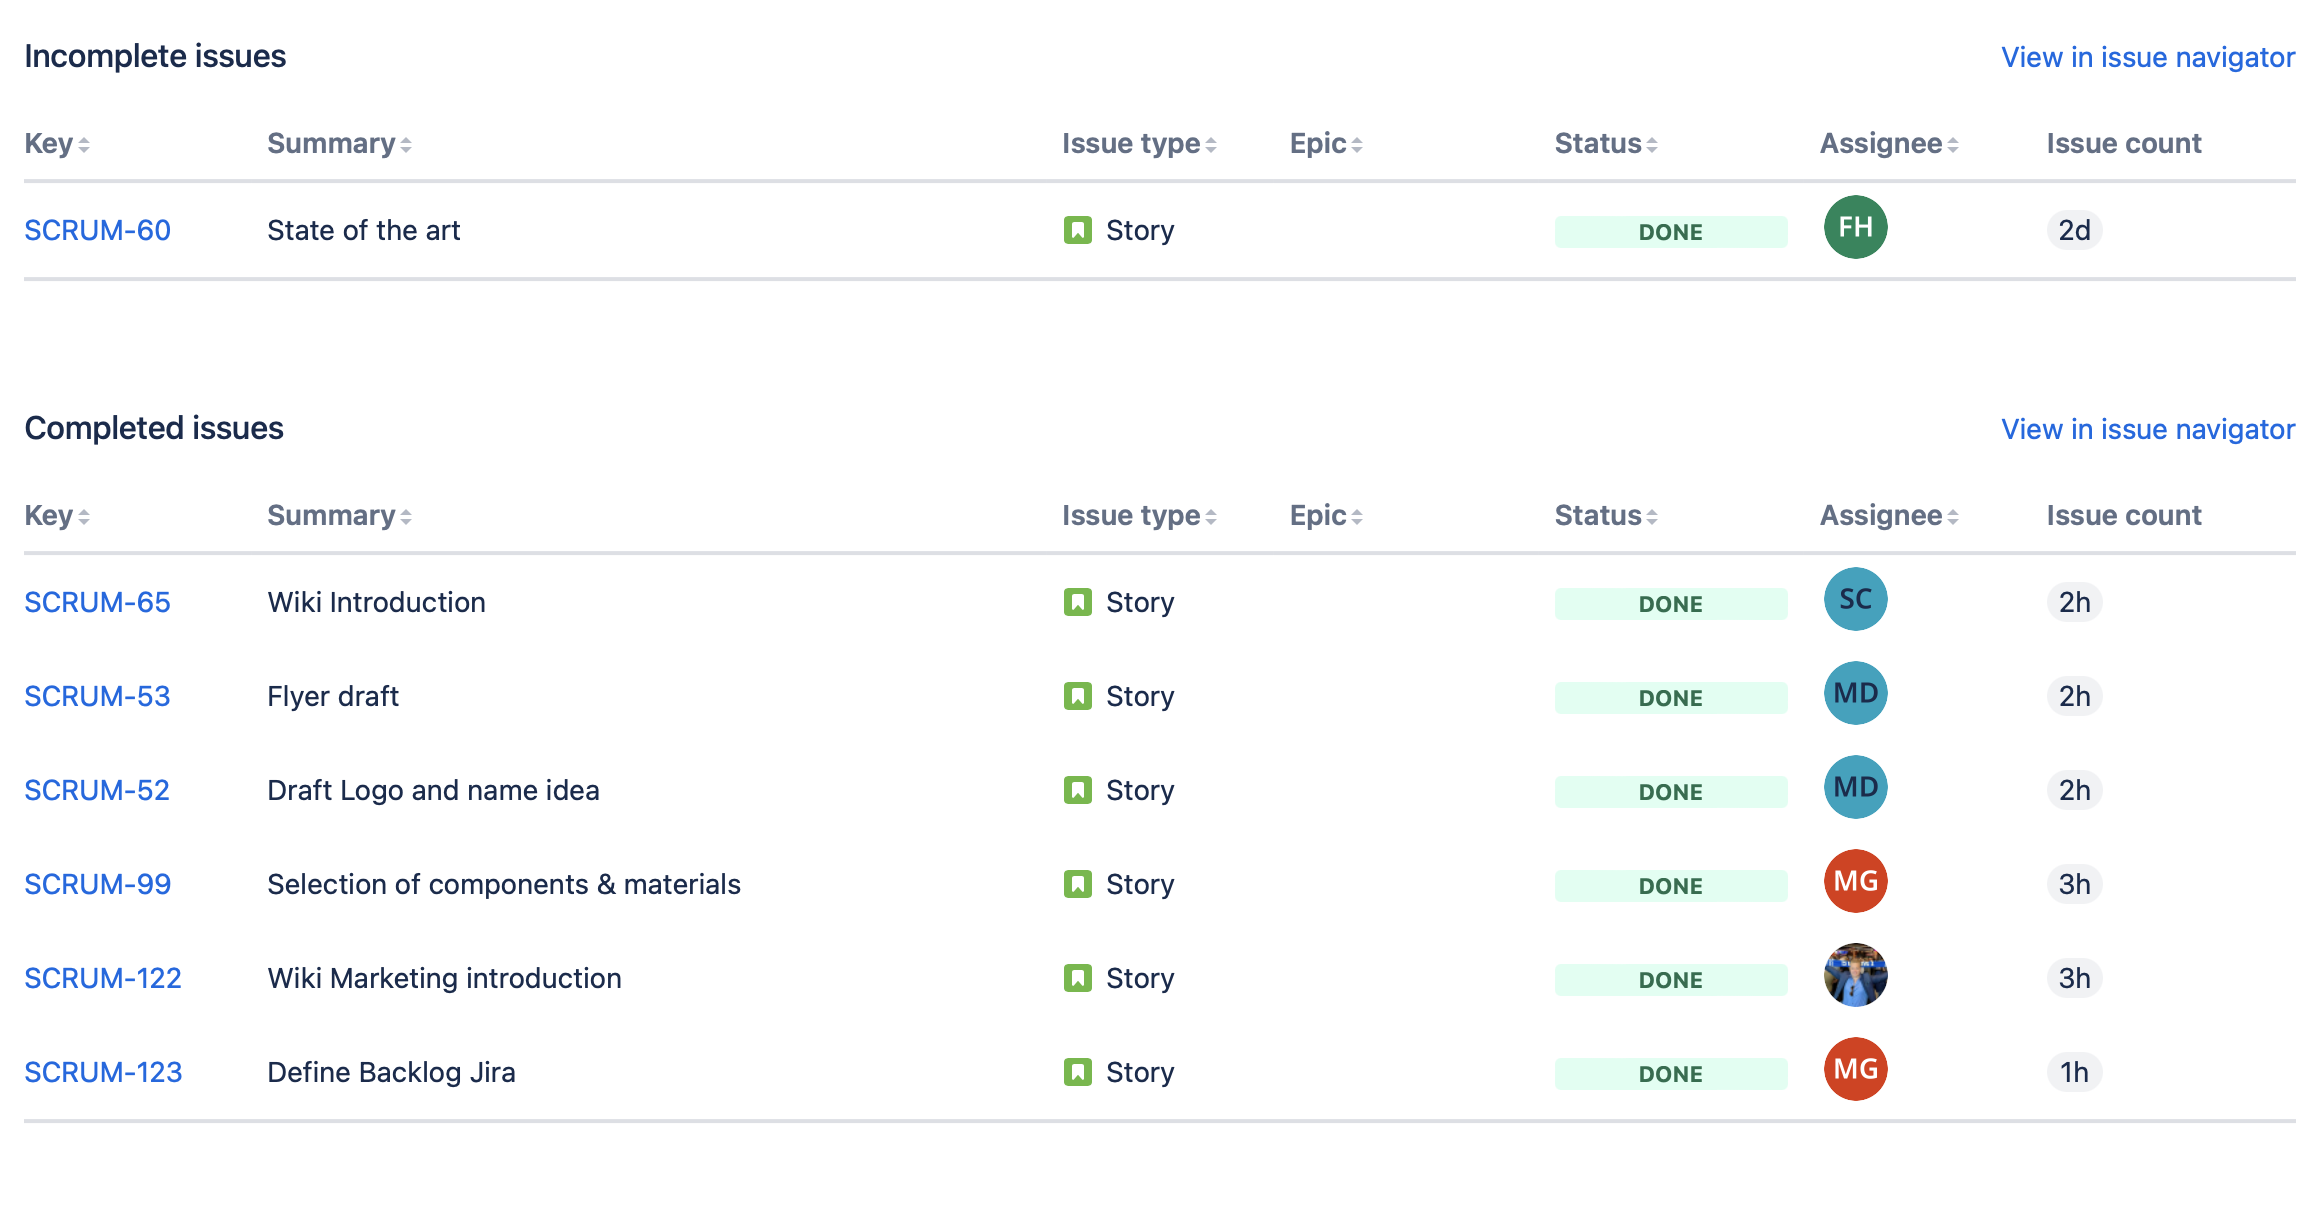Click the SC avatar on Wiki Introduction row
The height and width of the screenshot is (1216, 2322).
tap(1855, 599)
